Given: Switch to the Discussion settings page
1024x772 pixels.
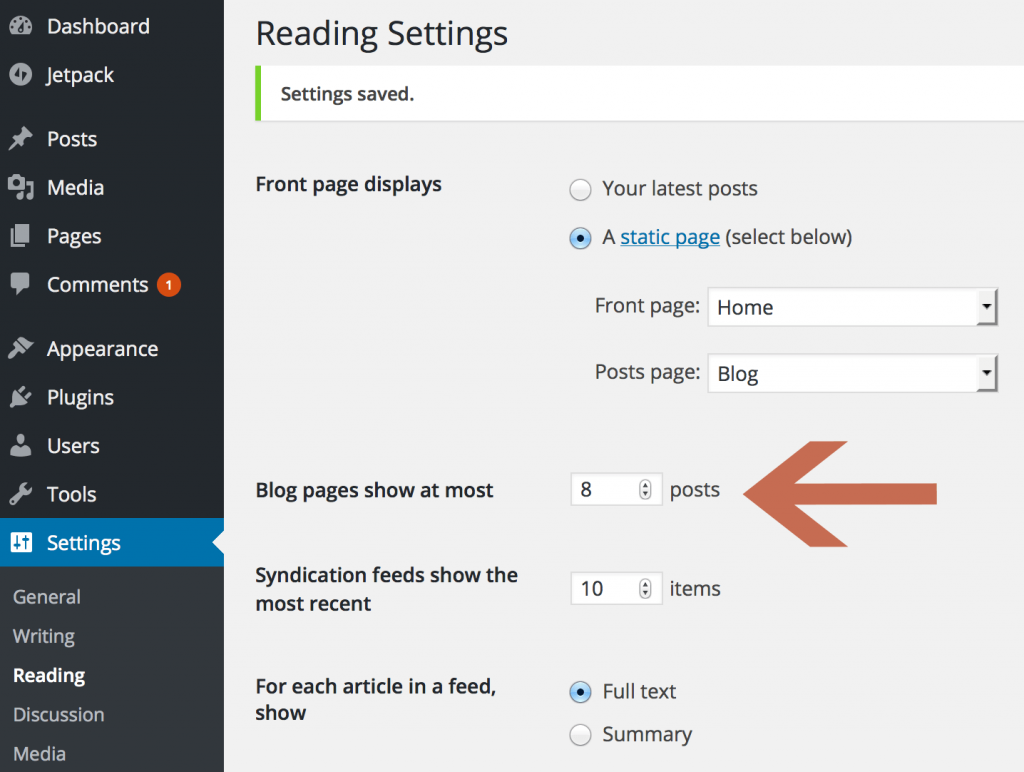Looking at the screenshot, I should pyautogui.click(x=57, y=715).
